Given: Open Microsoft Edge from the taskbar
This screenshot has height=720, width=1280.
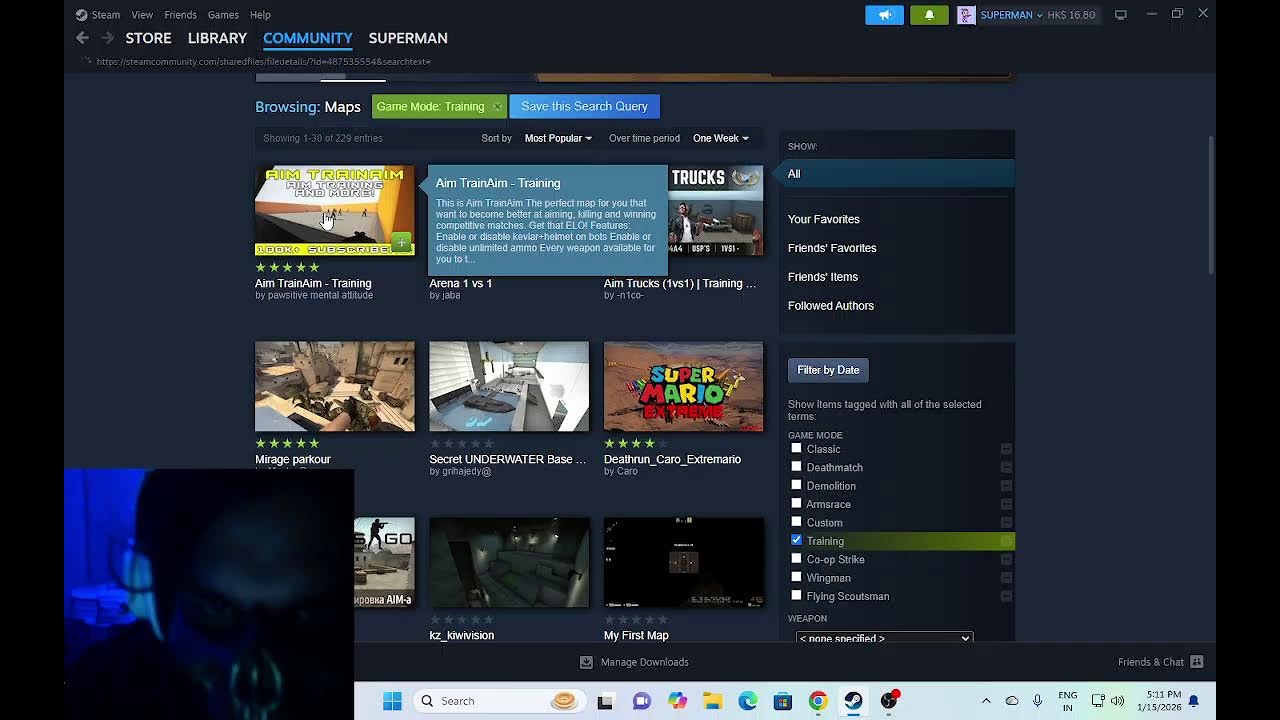Looking at the screenshot, I should (x=748, y=701).
